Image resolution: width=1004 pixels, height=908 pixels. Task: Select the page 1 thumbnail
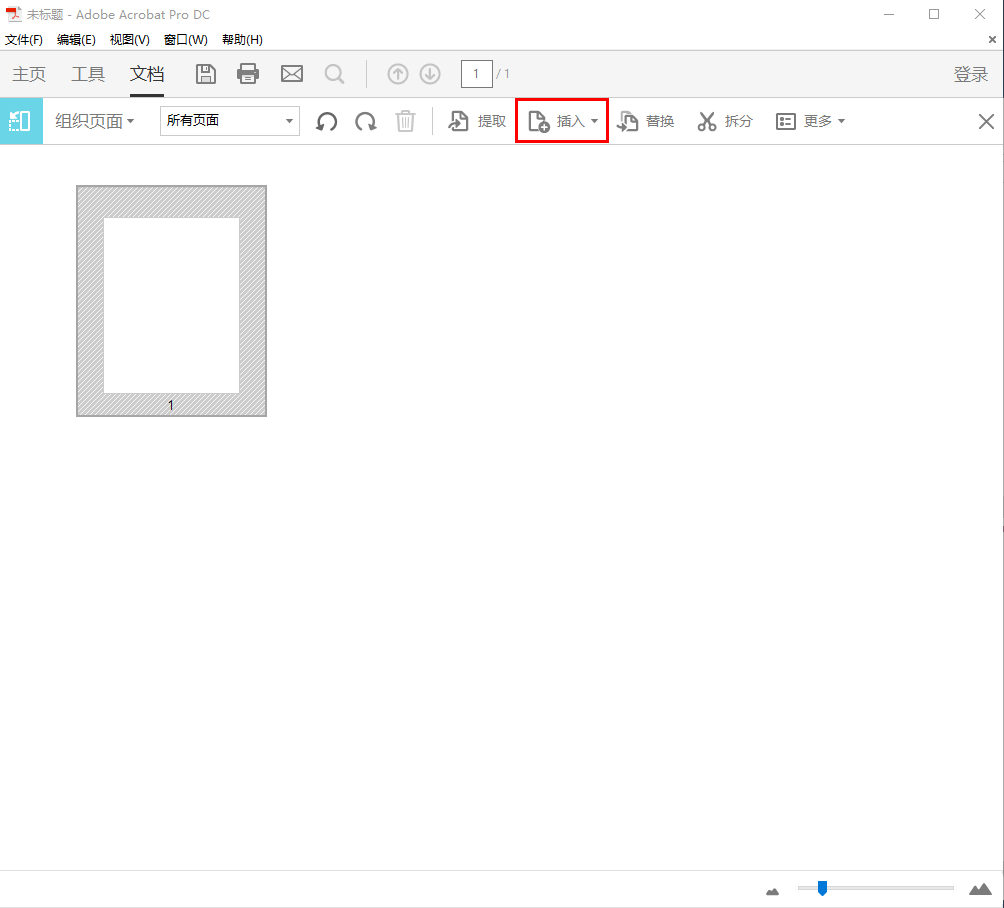[x=172, y=301]
